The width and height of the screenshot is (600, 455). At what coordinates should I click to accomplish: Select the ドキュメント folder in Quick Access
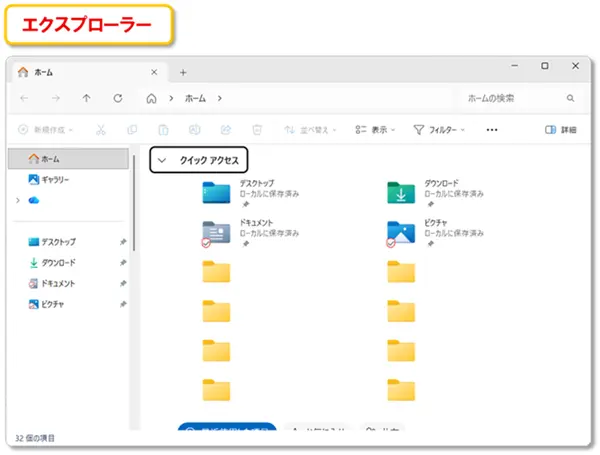[251, 233]
